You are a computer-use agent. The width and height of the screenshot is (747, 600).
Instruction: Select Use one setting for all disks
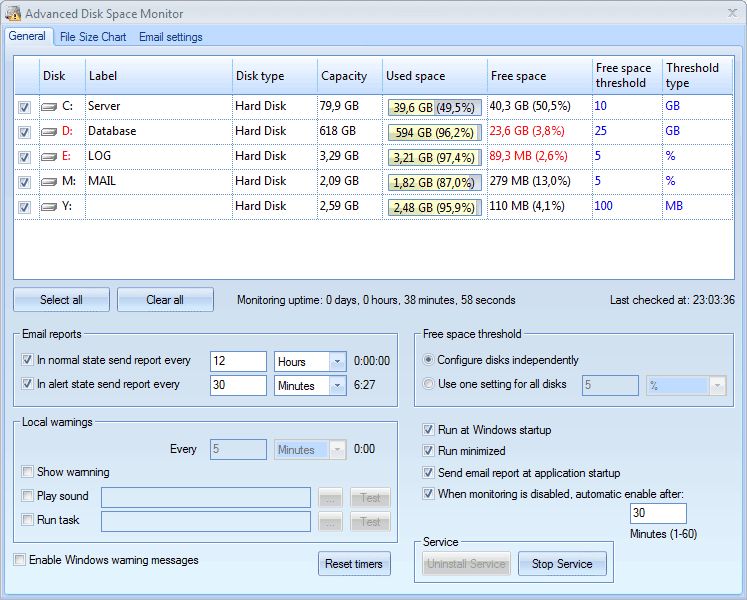429,384
